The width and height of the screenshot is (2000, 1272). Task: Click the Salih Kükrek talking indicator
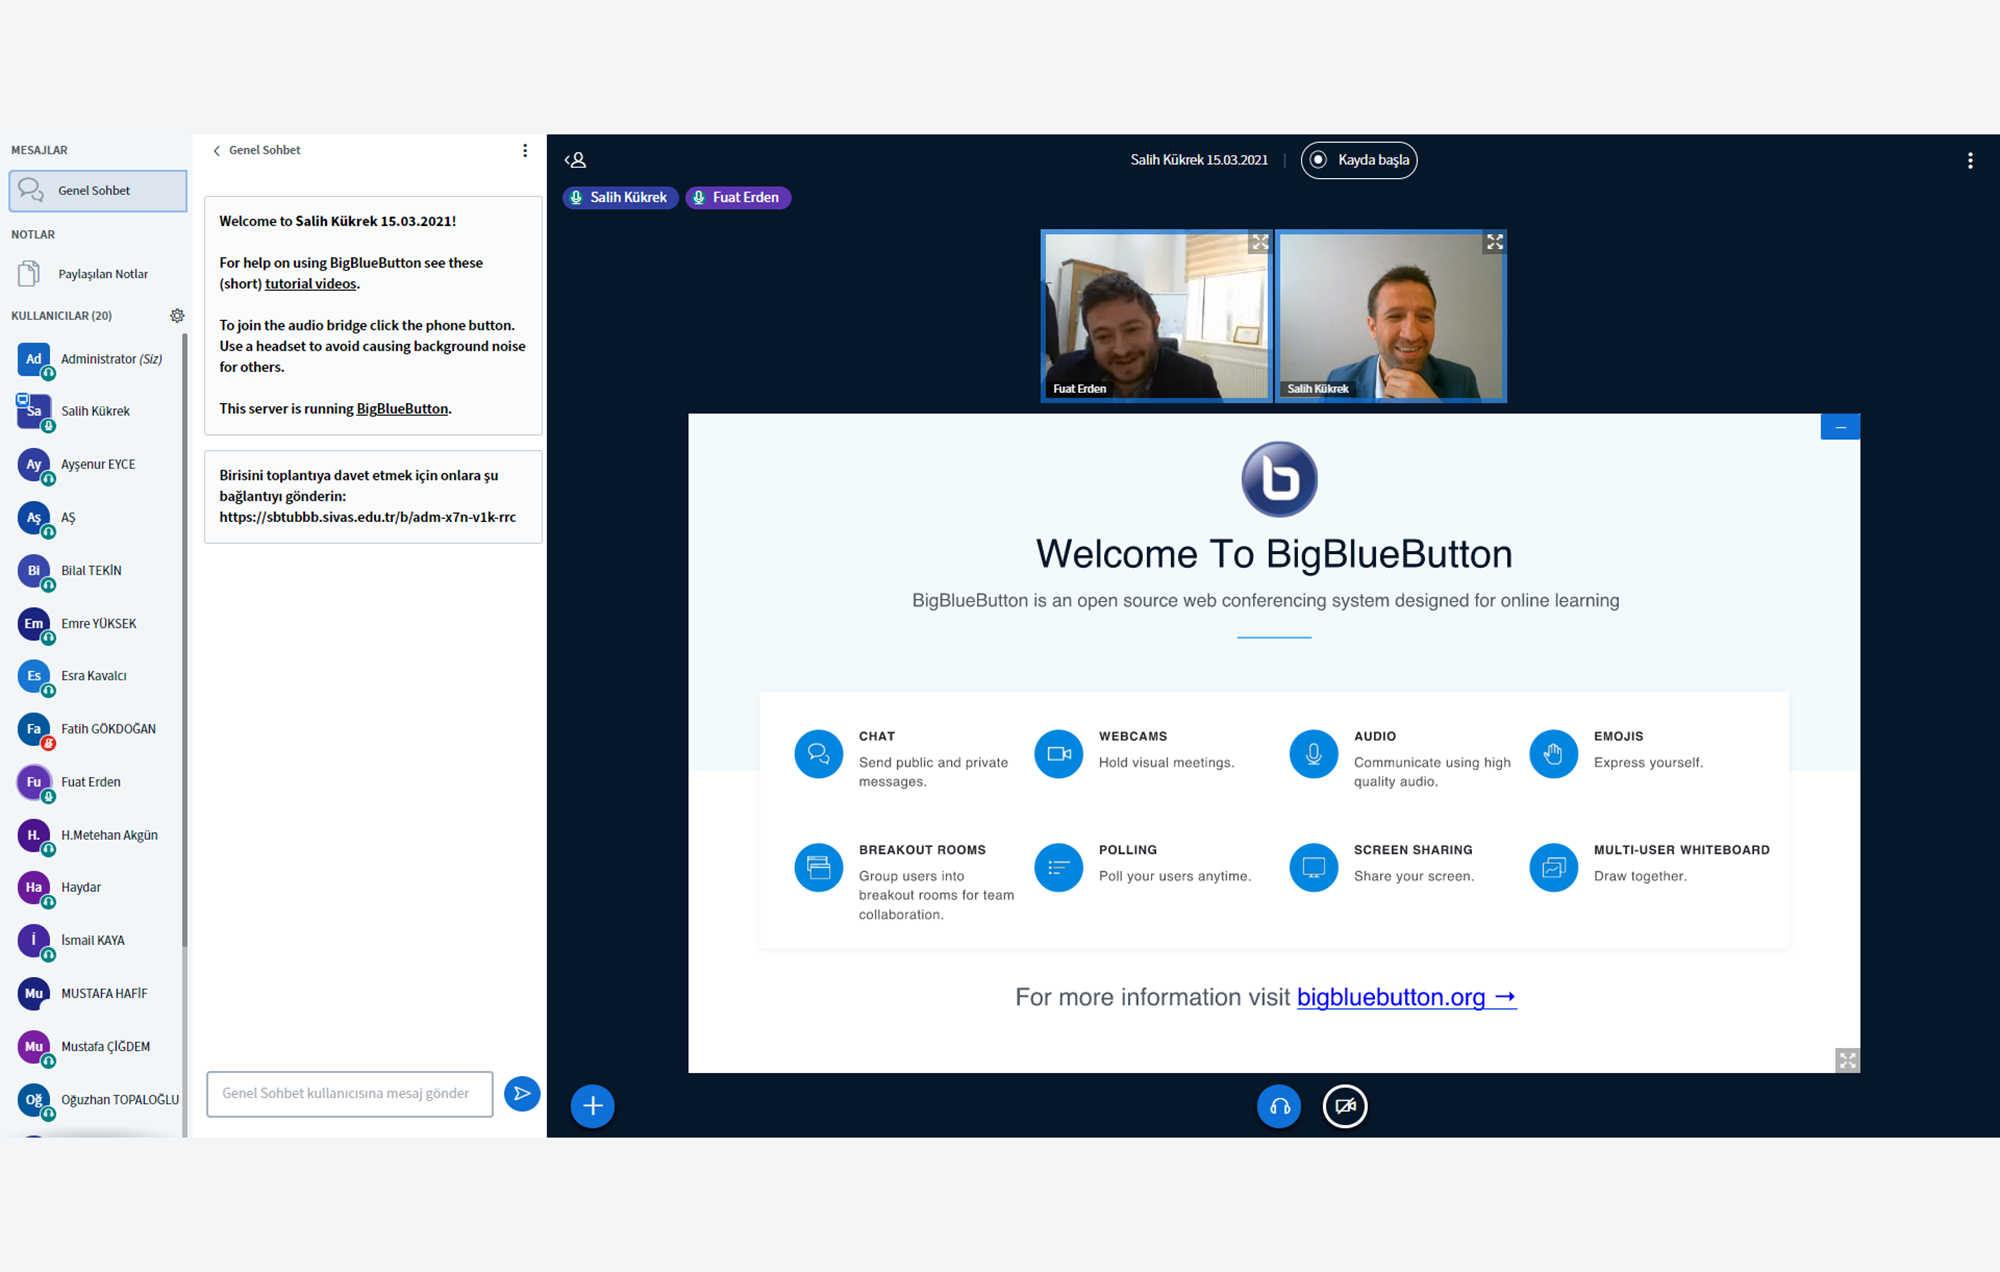point(620,198)
